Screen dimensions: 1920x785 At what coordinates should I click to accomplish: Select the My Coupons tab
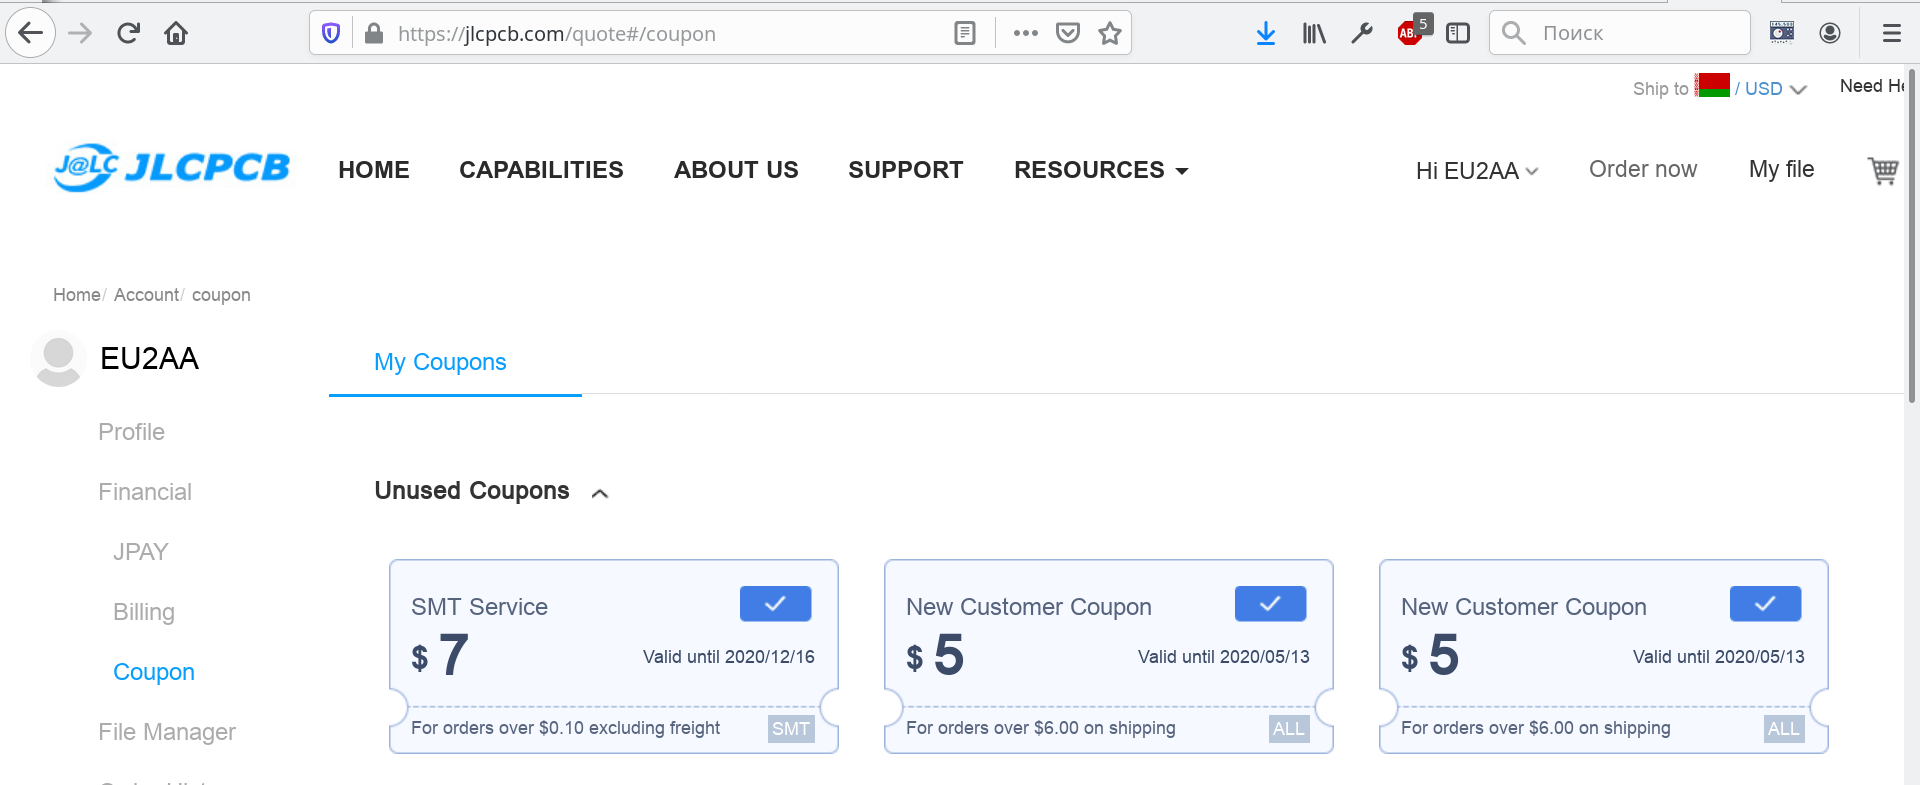pos(440,362)
